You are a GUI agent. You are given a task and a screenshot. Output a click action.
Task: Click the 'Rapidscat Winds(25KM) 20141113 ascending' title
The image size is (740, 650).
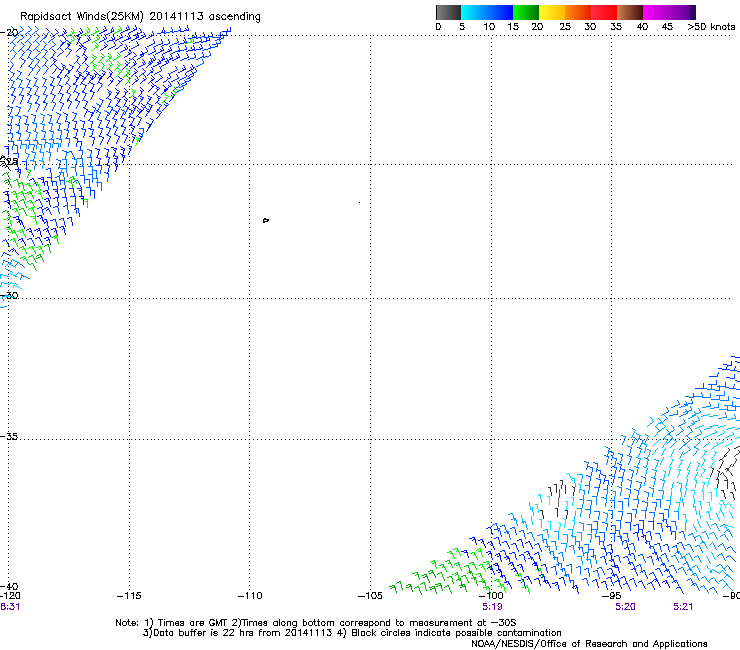140,17
